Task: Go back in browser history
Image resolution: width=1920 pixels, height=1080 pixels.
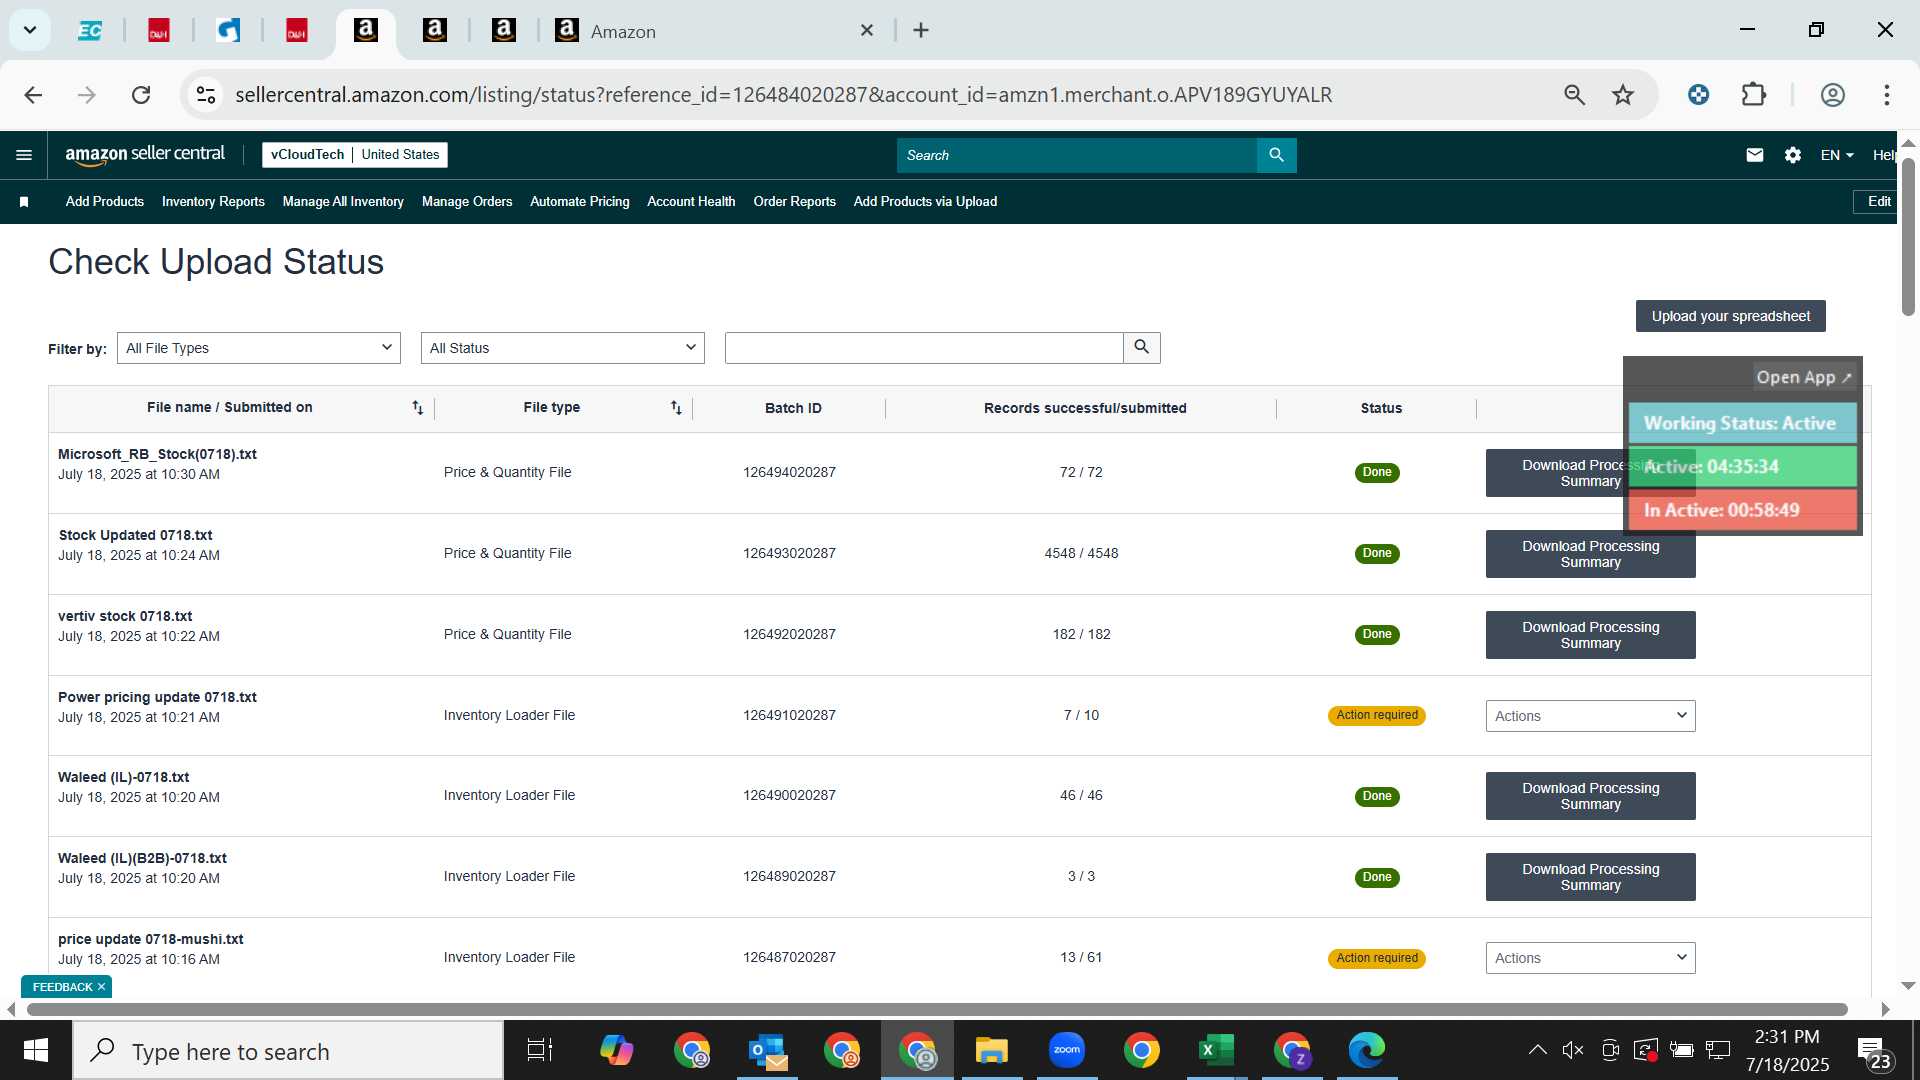Action: (x=33, y=95)
